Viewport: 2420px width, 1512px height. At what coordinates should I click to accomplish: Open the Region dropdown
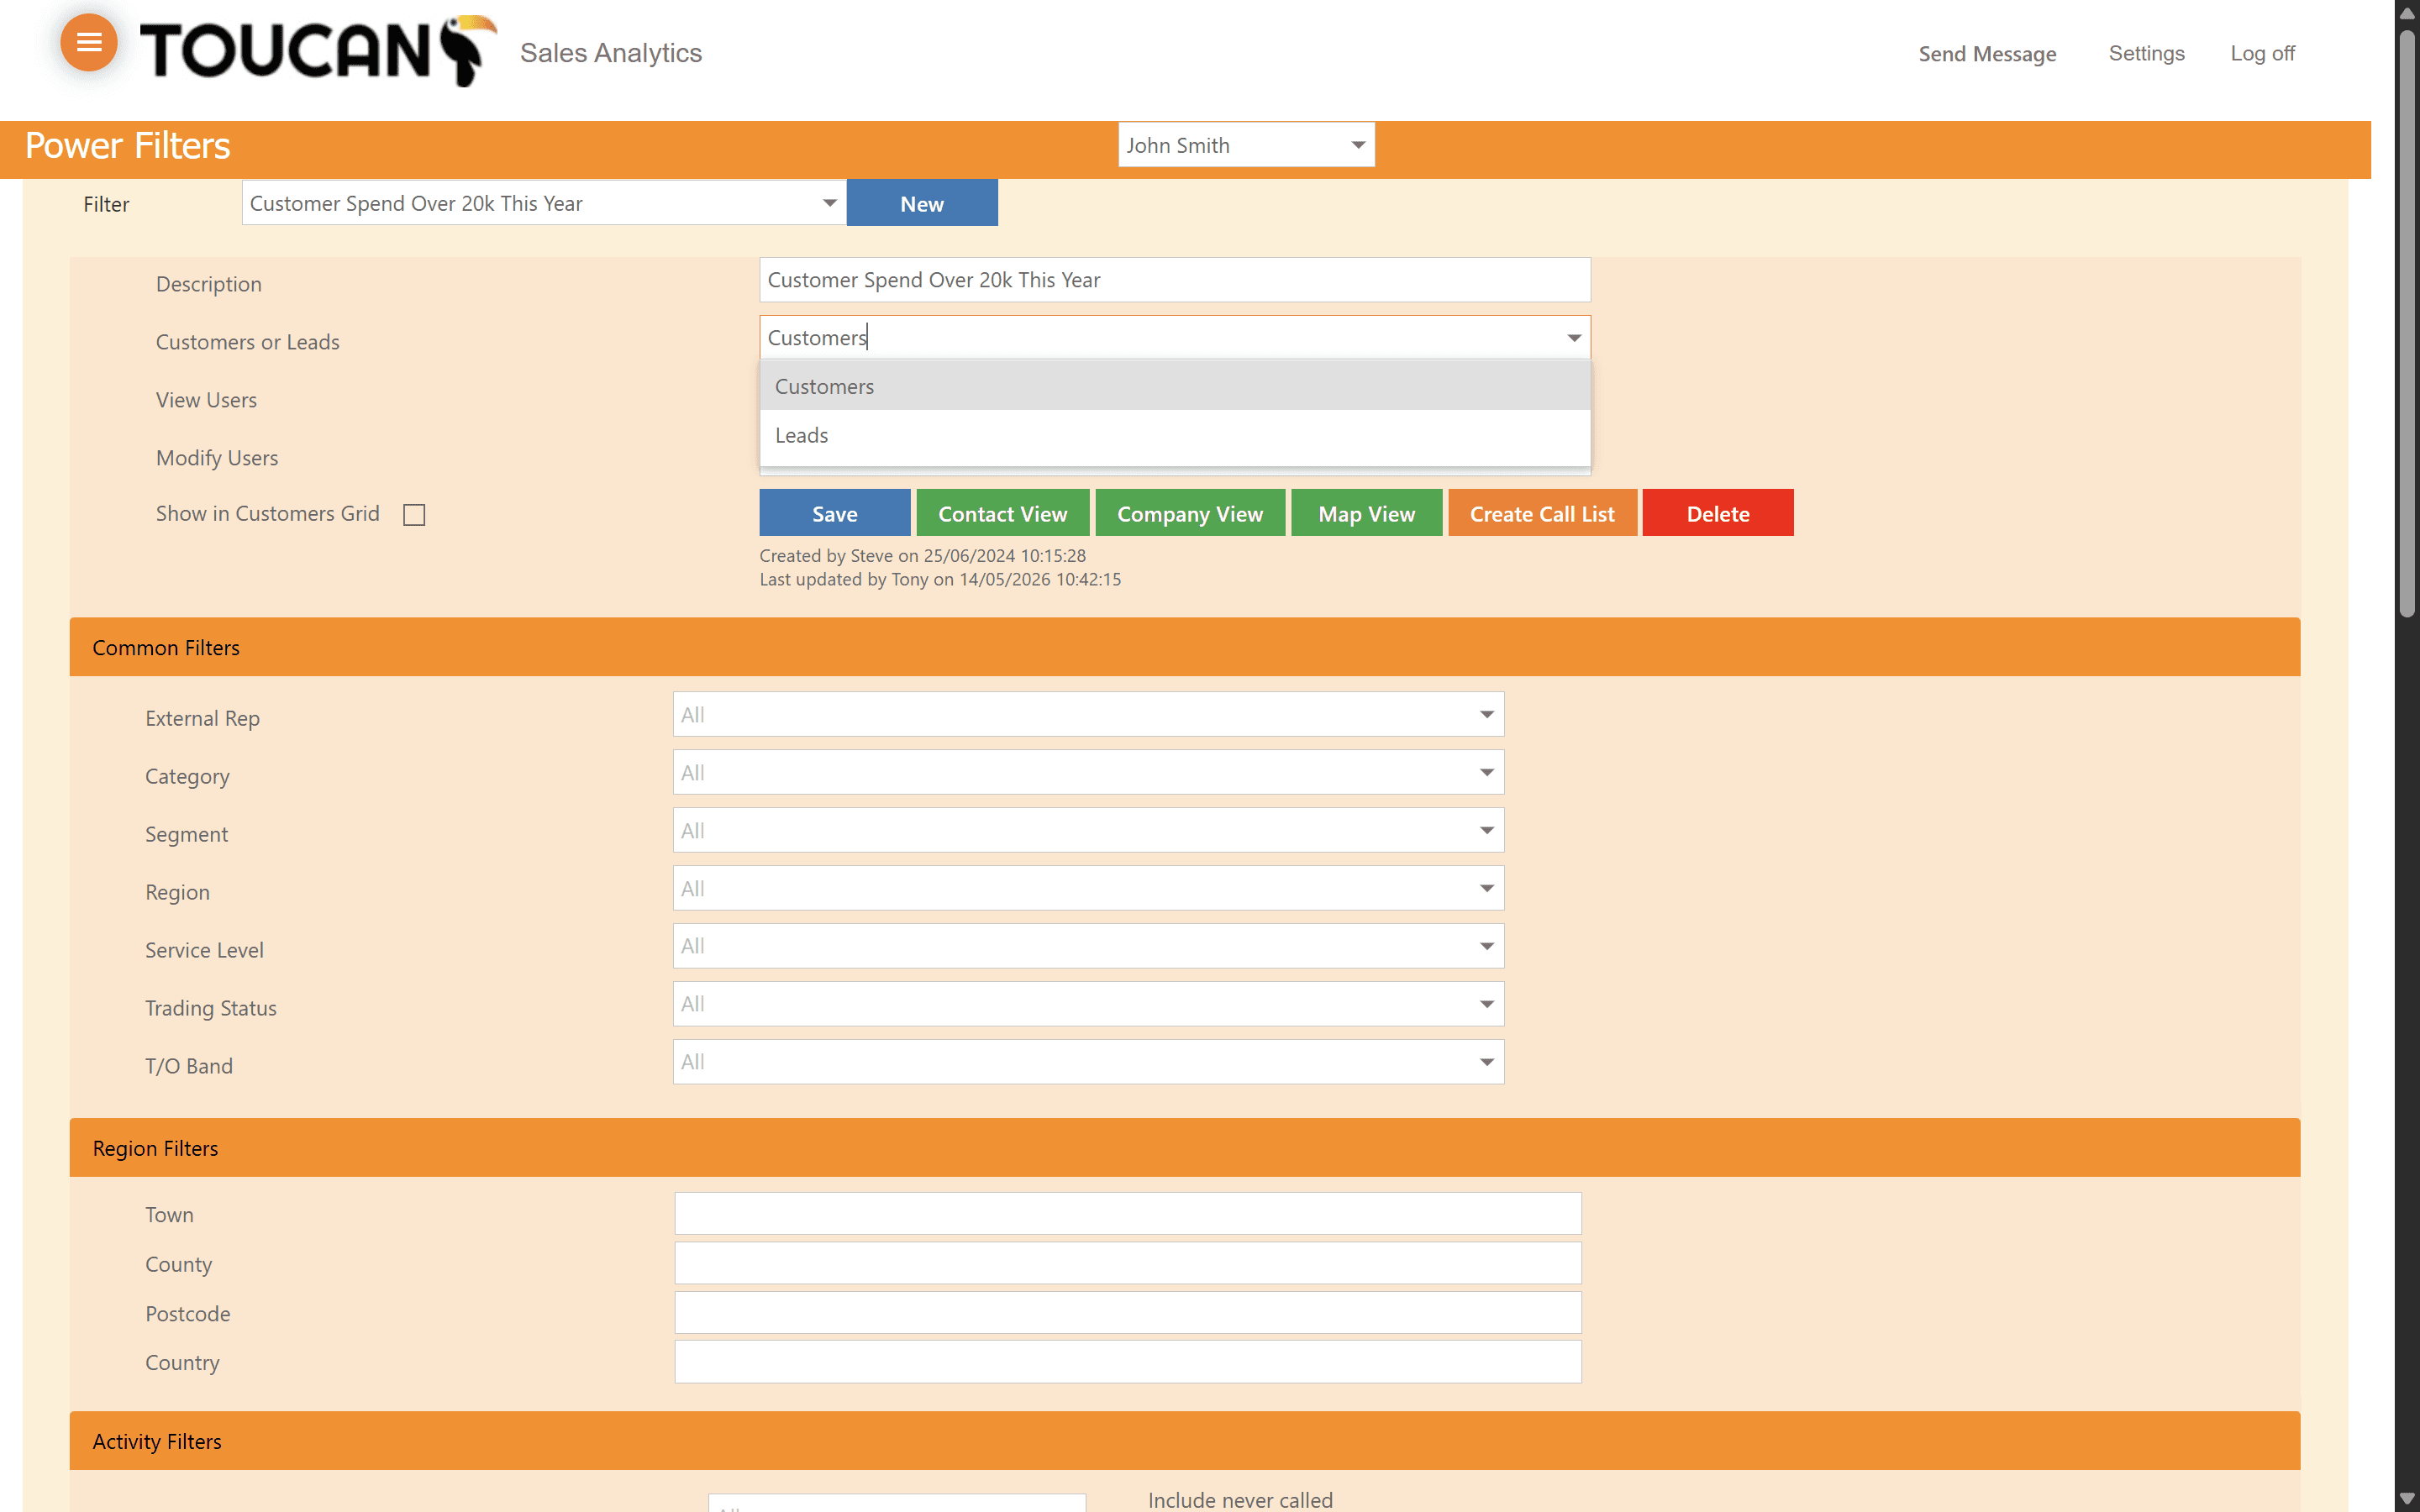(x=1088, y=888)
